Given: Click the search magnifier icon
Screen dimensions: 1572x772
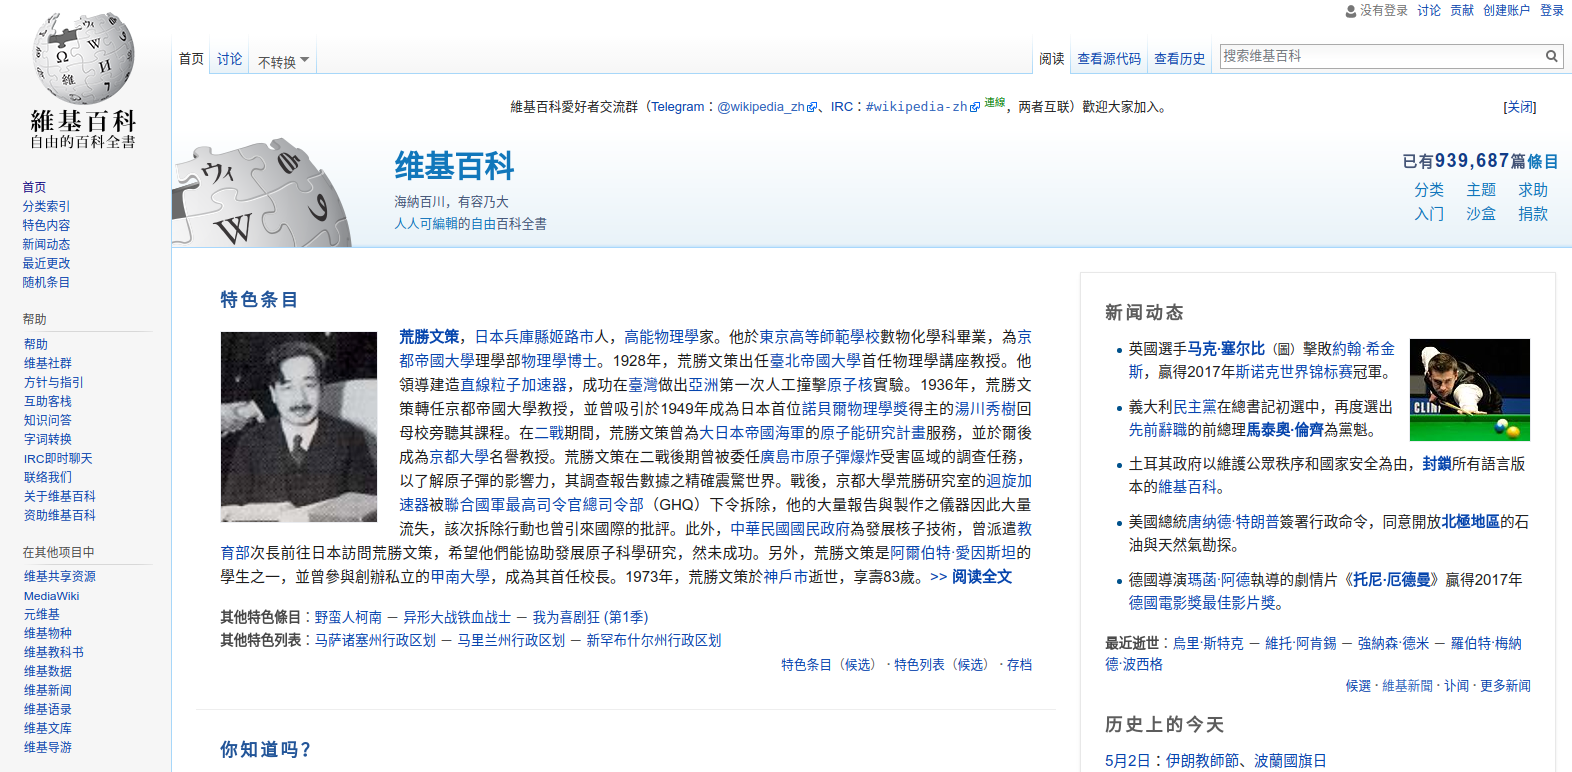Looking at the screenshot, I should point(1551,57).
